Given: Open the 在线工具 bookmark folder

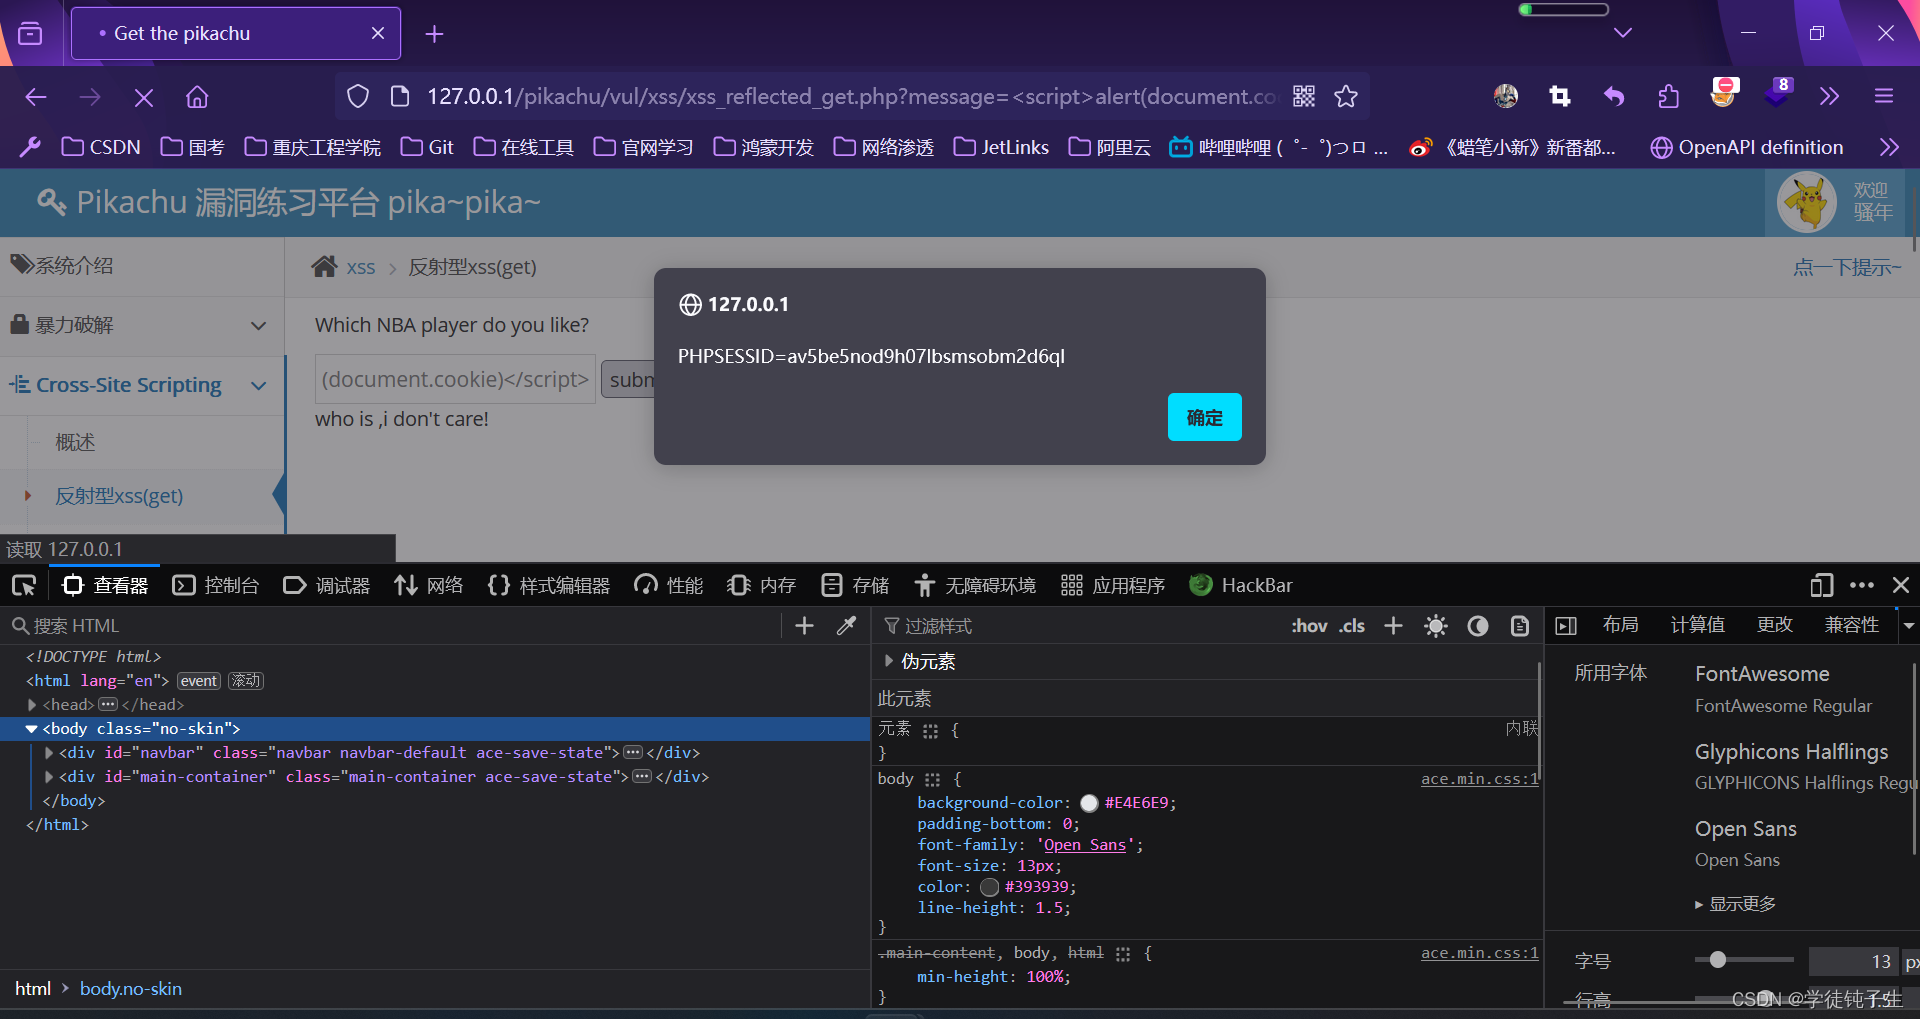Looking at the screenshot, I should point(524,147).
